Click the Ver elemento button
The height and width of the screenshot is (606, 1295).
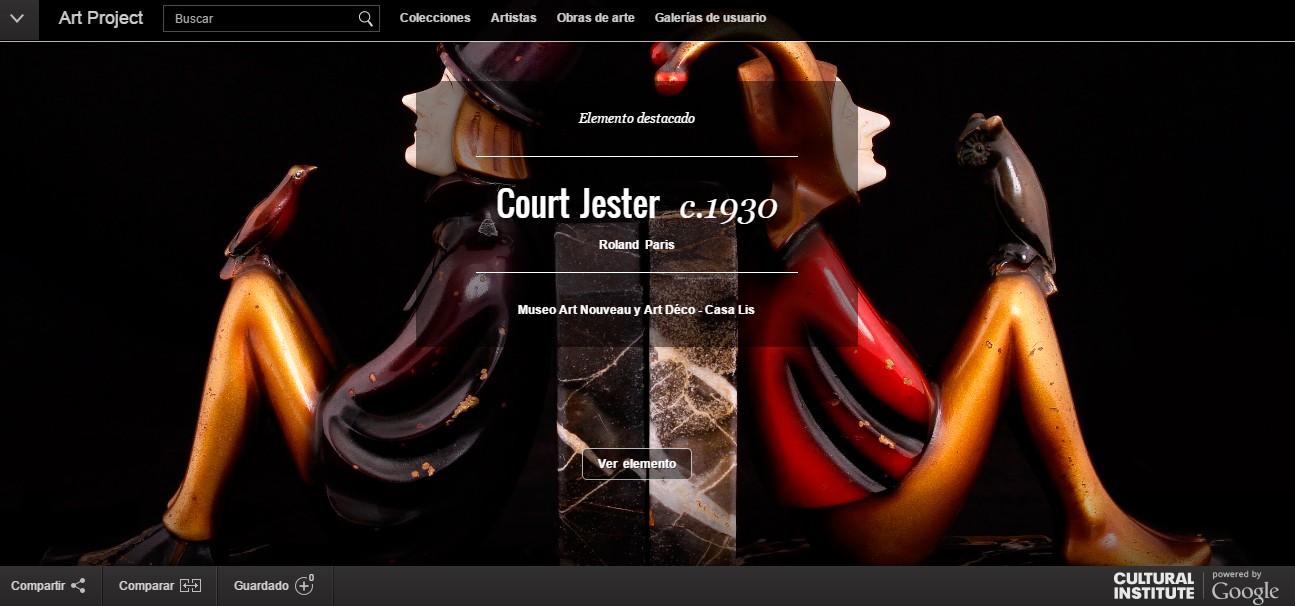pos(637,464)
